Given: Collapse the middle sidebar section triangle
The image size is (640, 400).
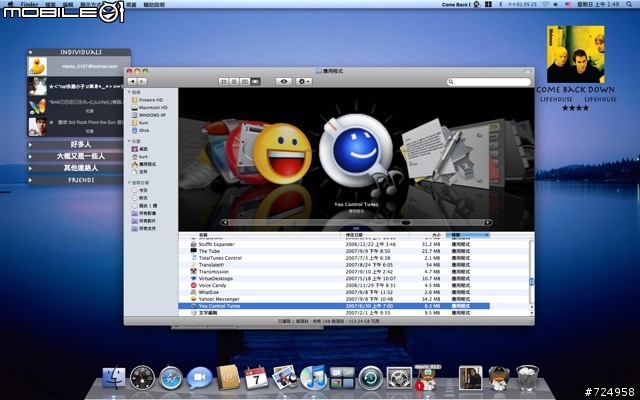Looking at the screenshot, I should (129, 141).
